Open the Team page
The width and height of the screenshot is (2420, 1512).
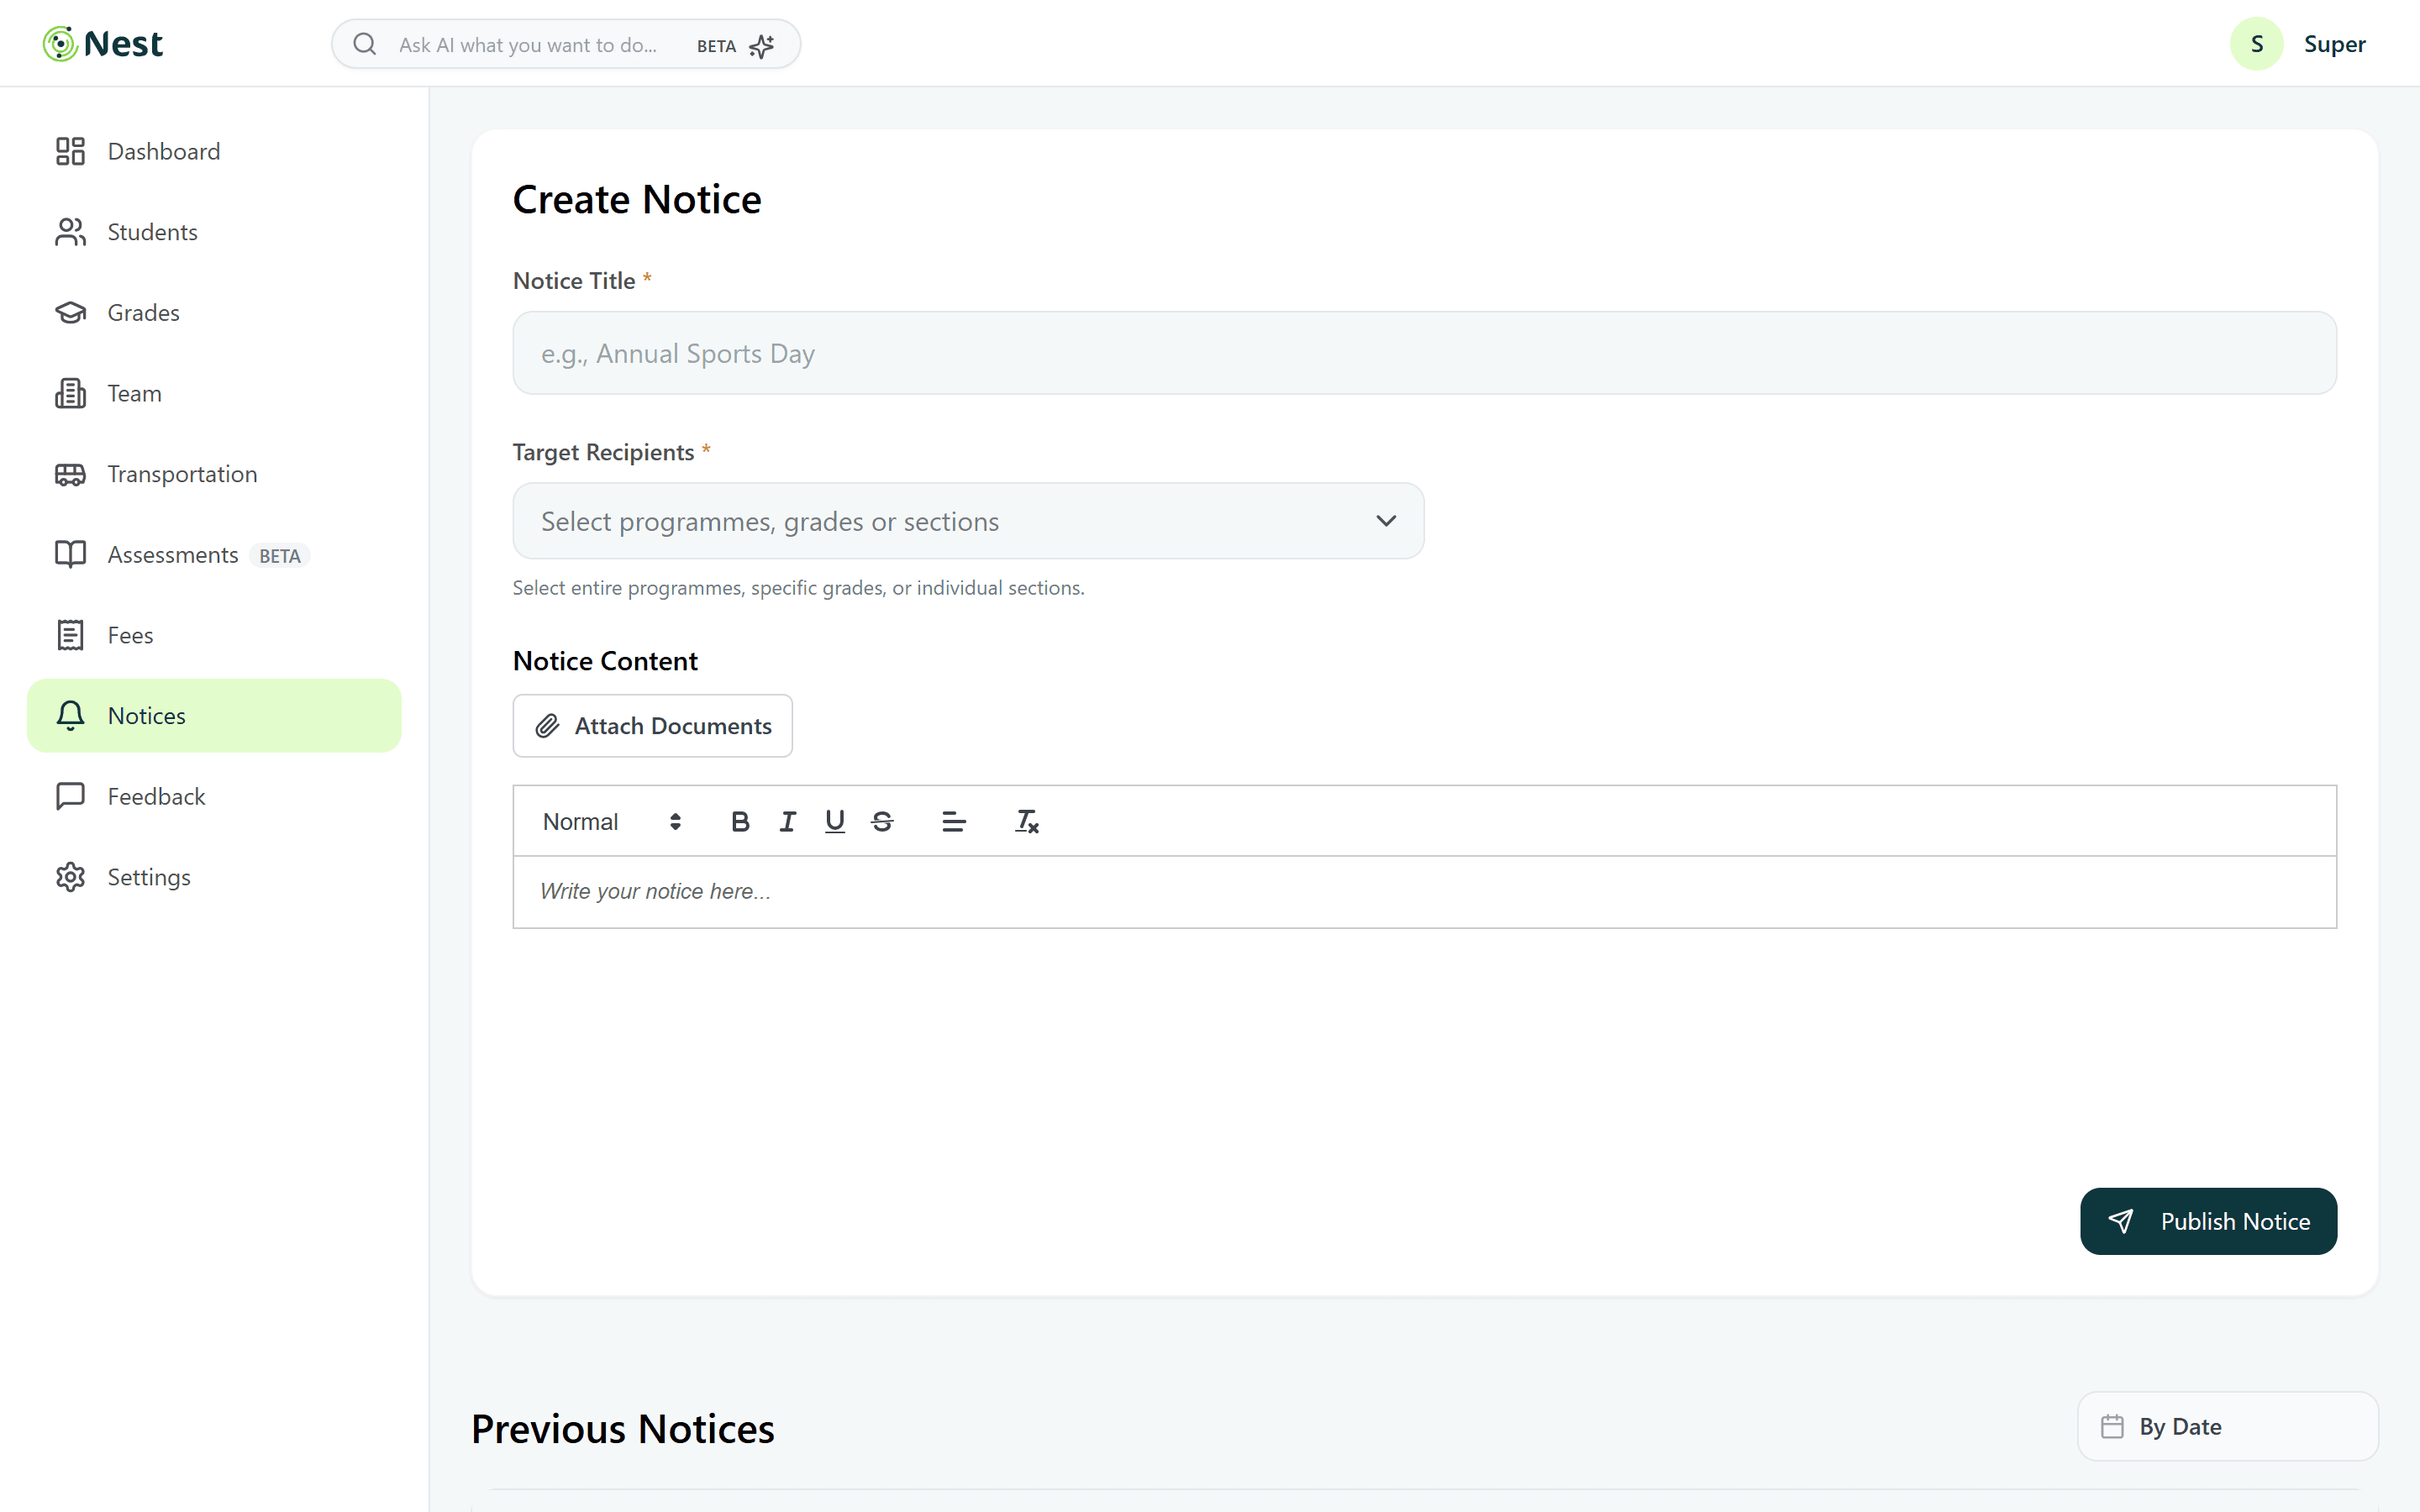[x=214, y=393]
